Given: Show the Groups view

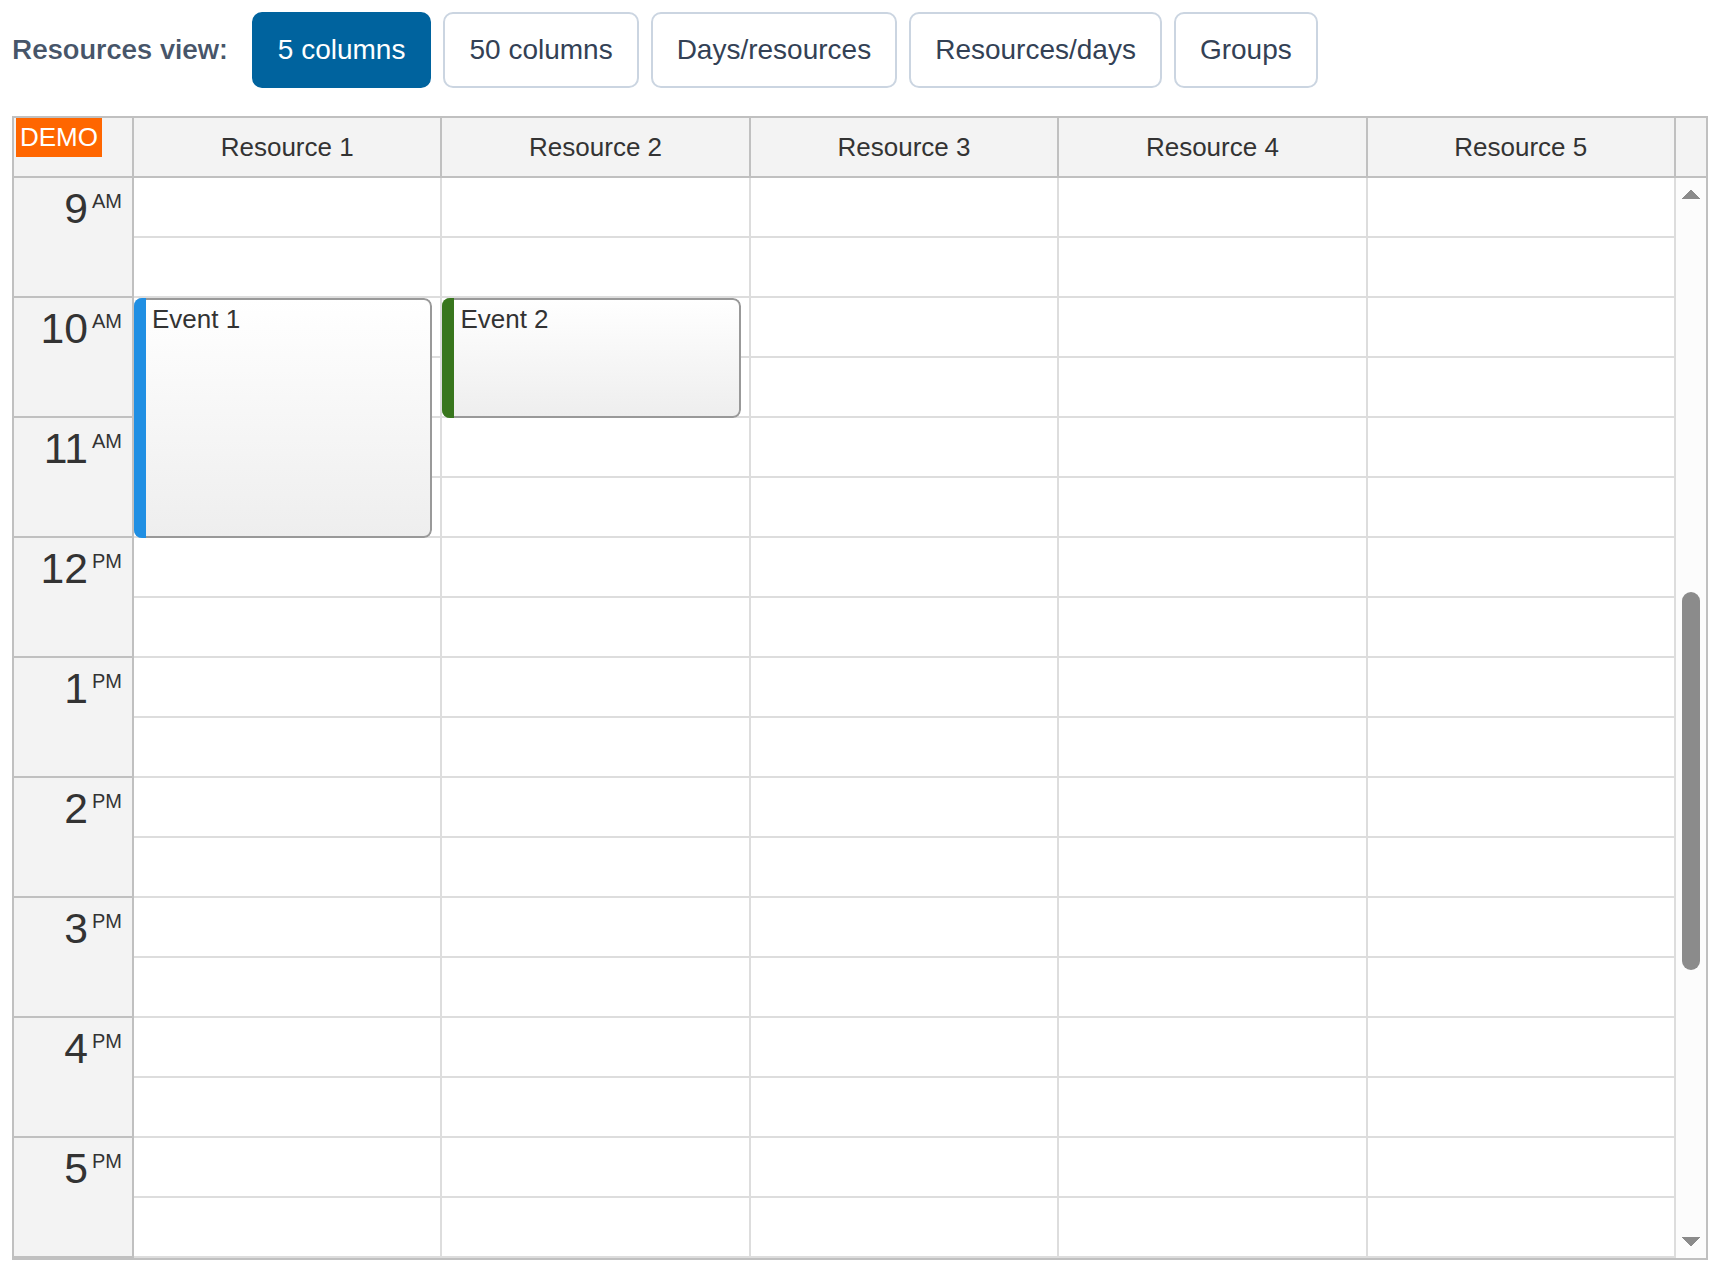Looking at the screenshot, I should [1245, 50].
